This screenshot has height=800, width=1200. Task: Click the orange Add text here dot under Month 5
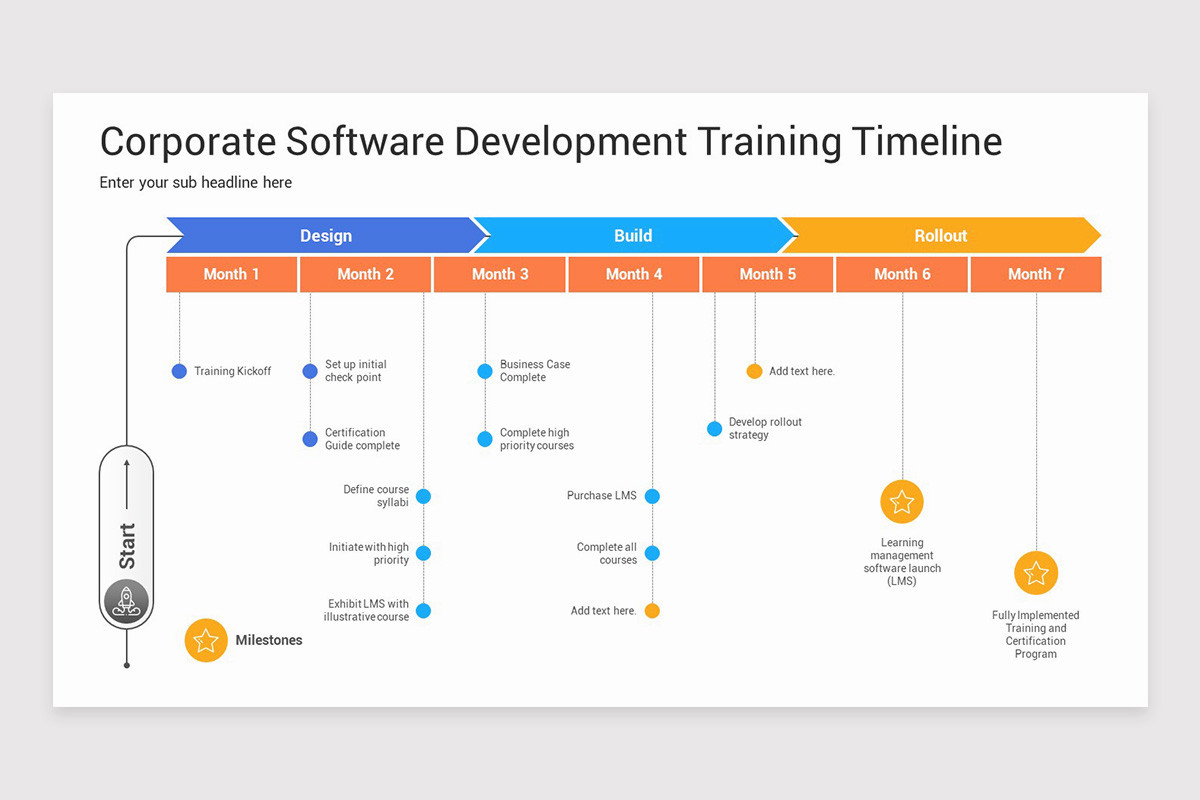click(x=754, y=370)
